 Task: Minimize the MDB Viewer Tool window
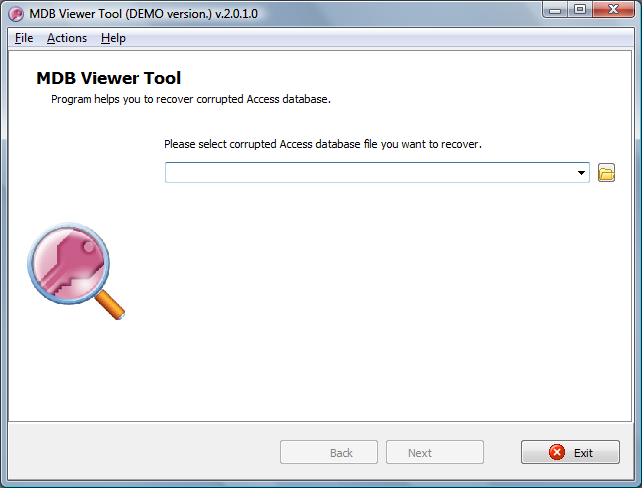point(555,10)
